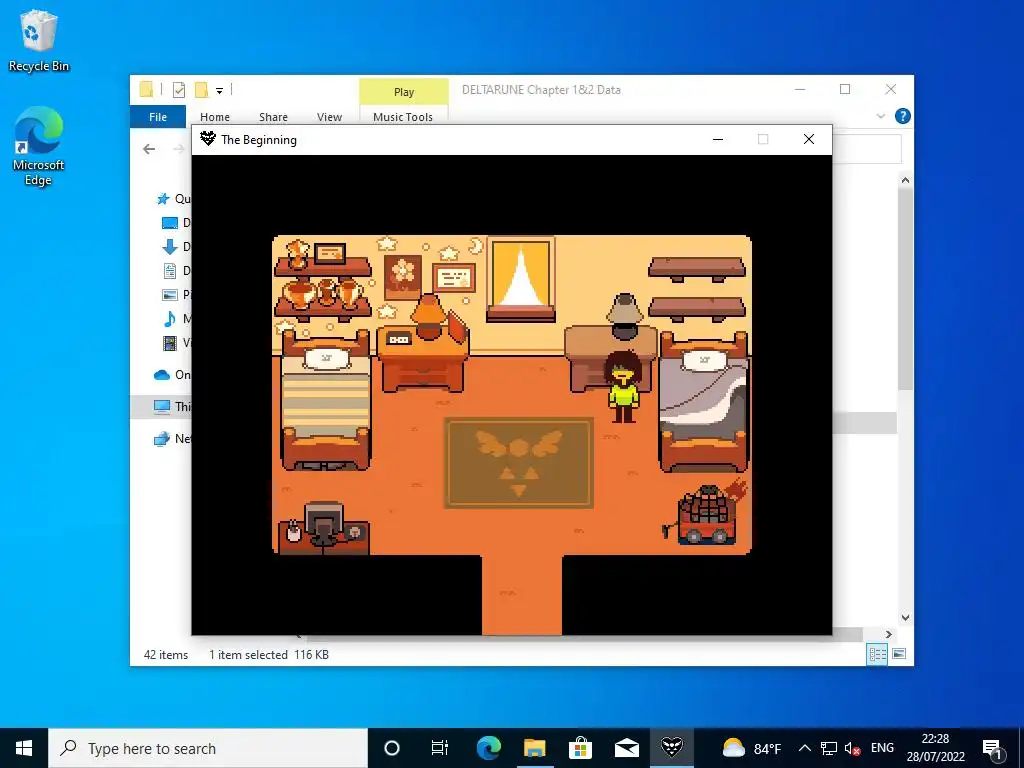Click the DELTARUNE heart icon in game title bar
The height and width of the screenshot is (768, 1024).
click(x=208, y=138)
